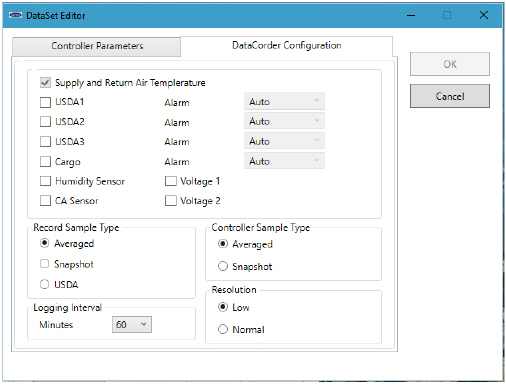Click the Record Sample Type group label
506x385 pixels.
76,228
